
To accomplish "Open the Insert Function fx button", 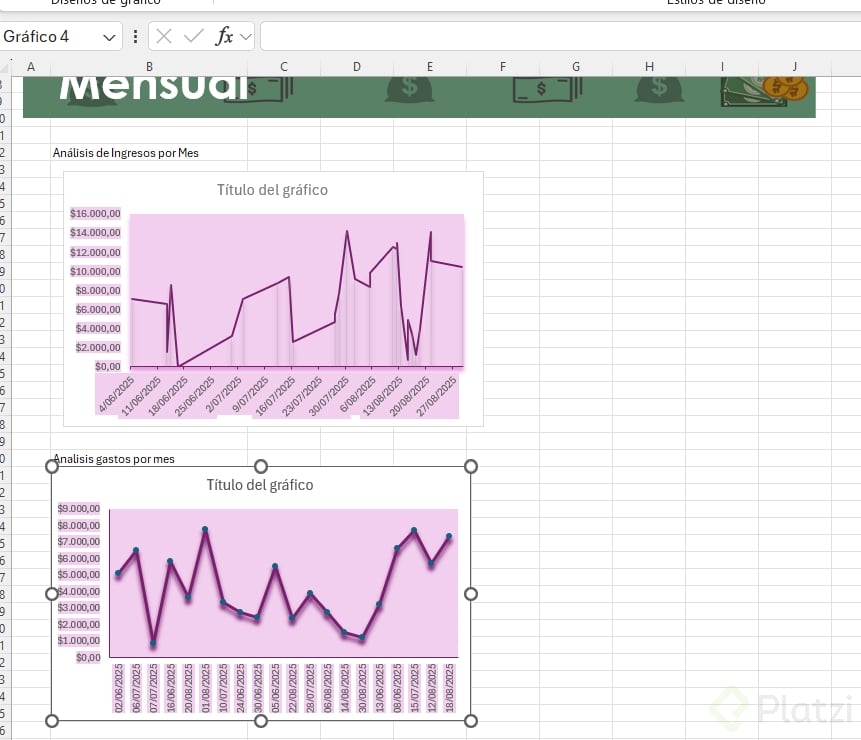I will (224, 36).
